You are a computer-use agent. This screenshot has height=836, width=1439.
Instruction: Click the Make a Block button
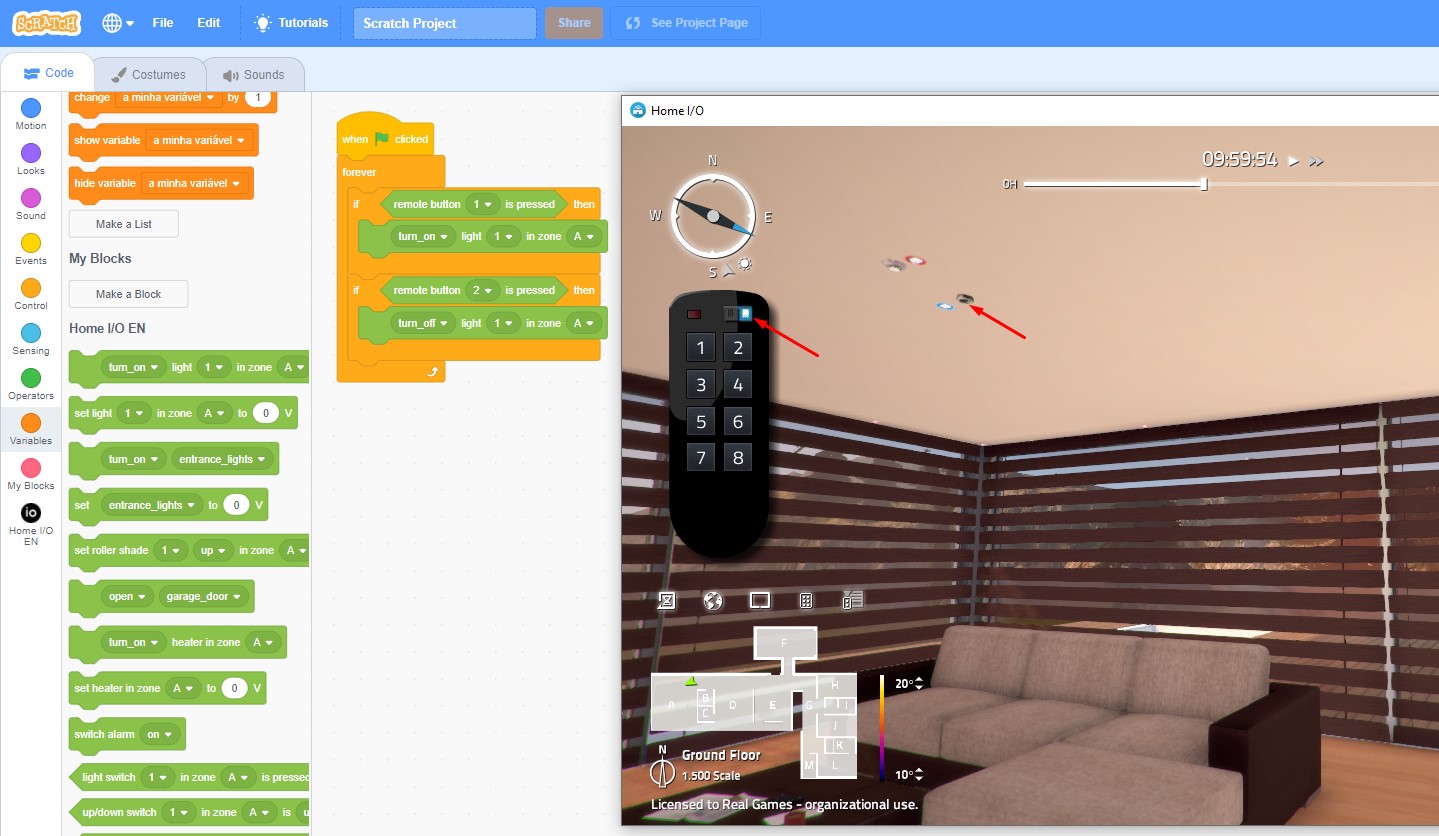click(128, 294)
